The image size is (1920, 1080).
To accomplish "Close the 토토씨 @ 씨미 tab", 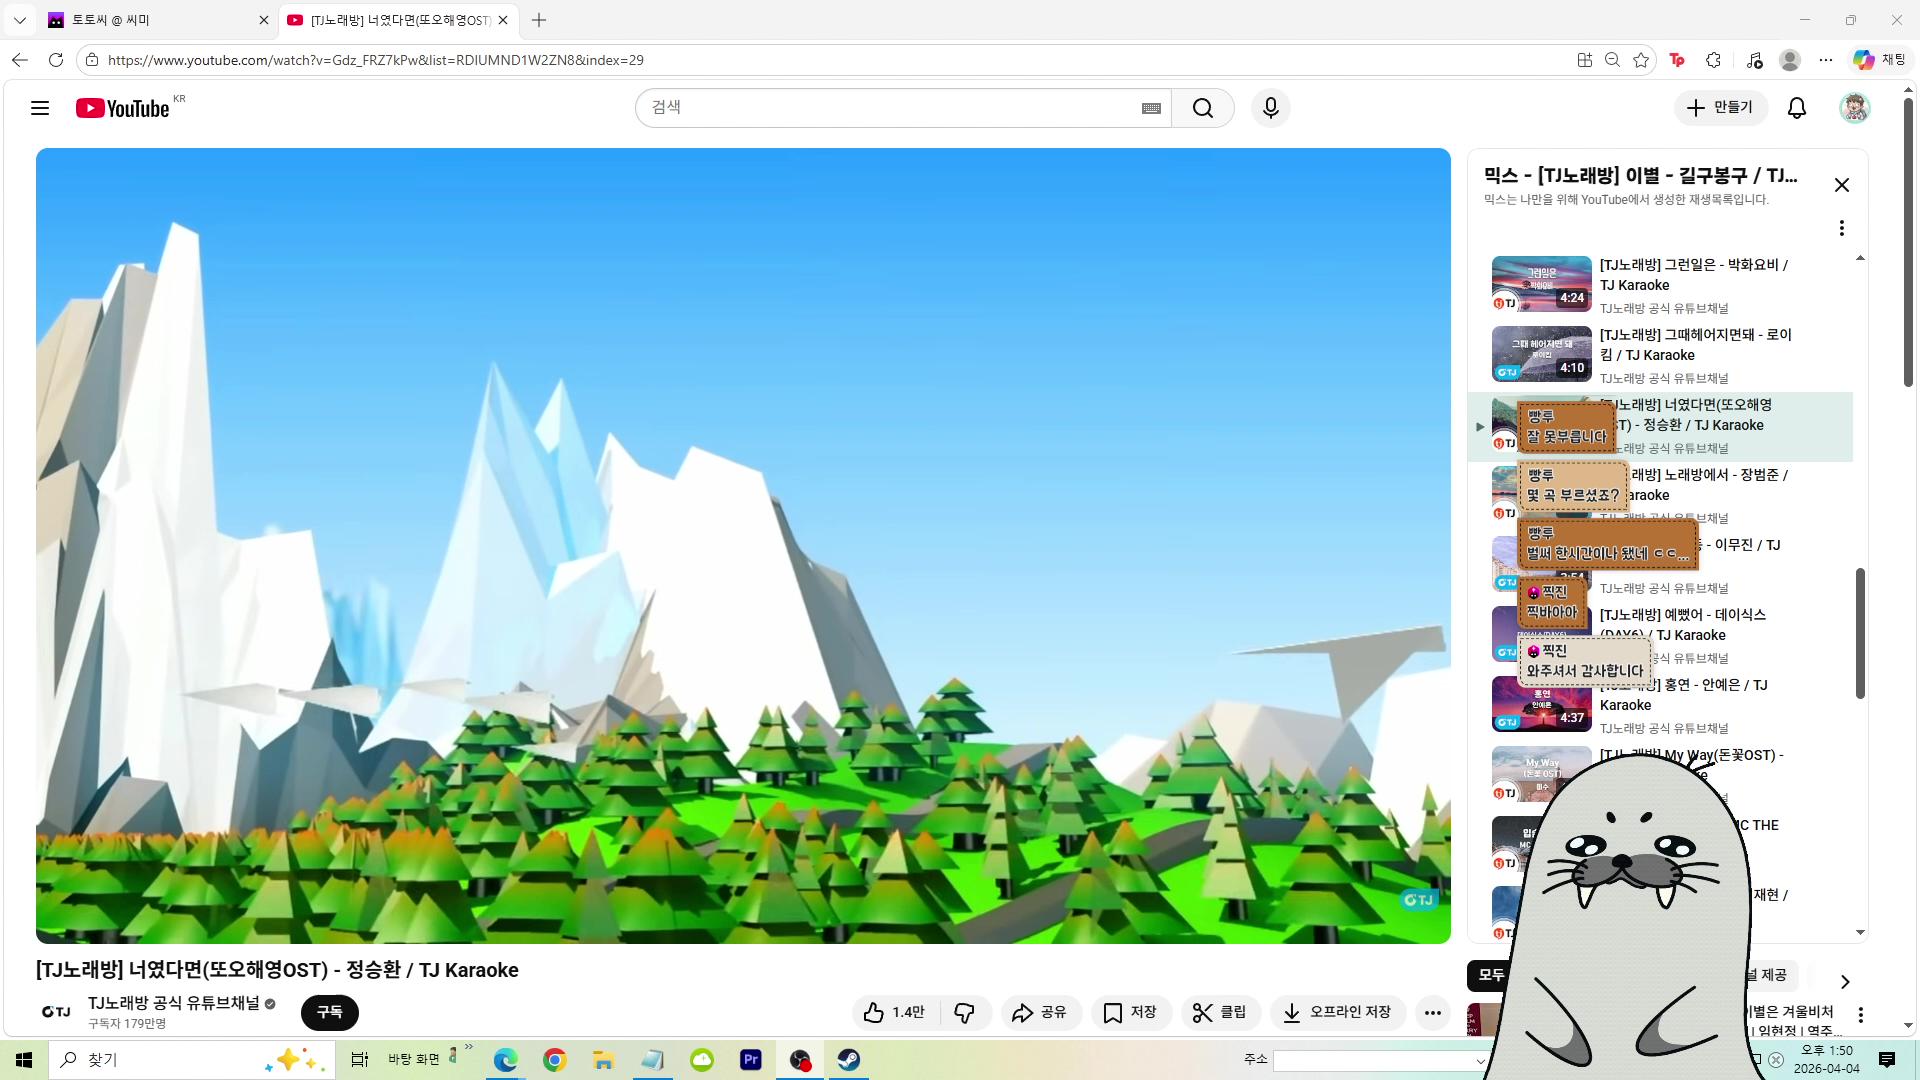I will tap(264, 20).
